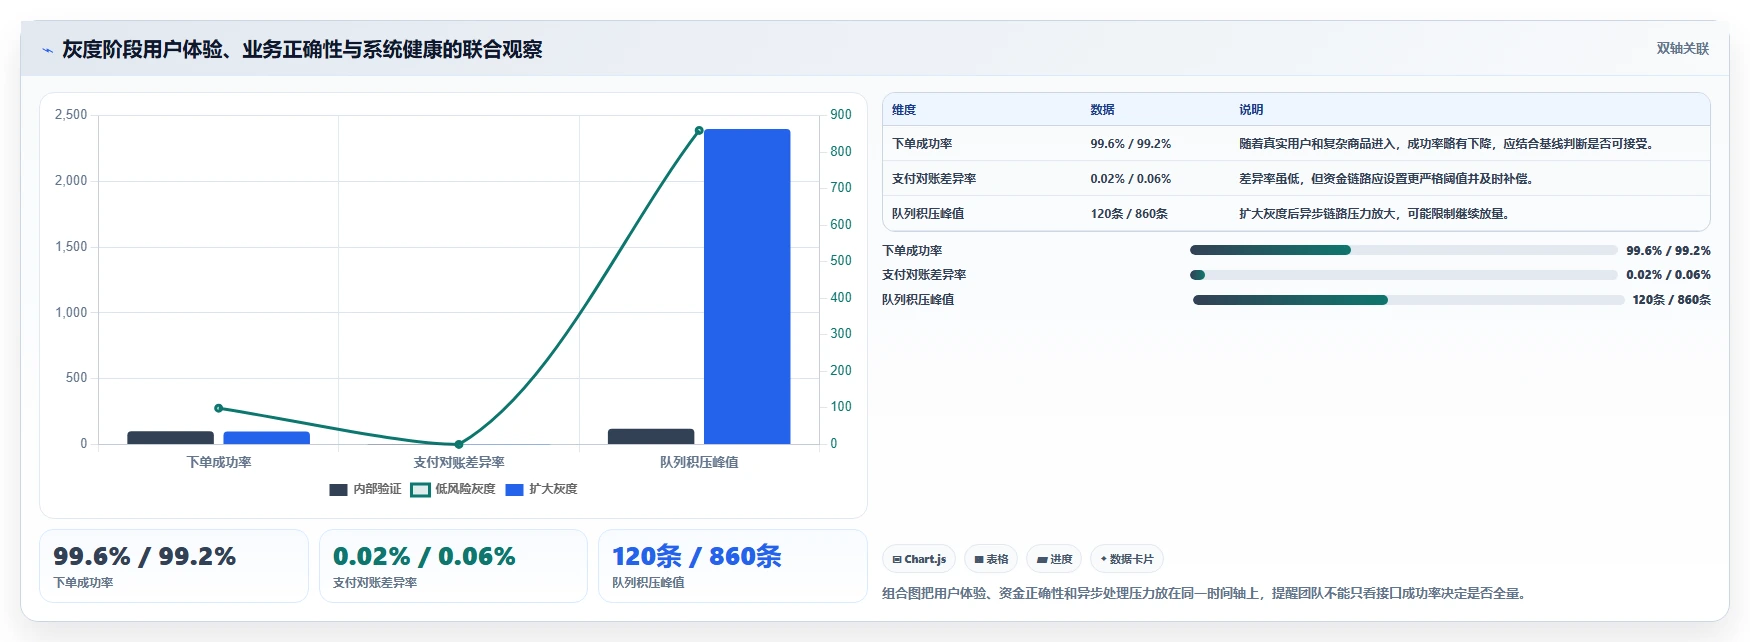This screenshot has height=642, width=1750.
Task: Select the 队列积压峰值 table row
Action: (x=1296, y=214)
